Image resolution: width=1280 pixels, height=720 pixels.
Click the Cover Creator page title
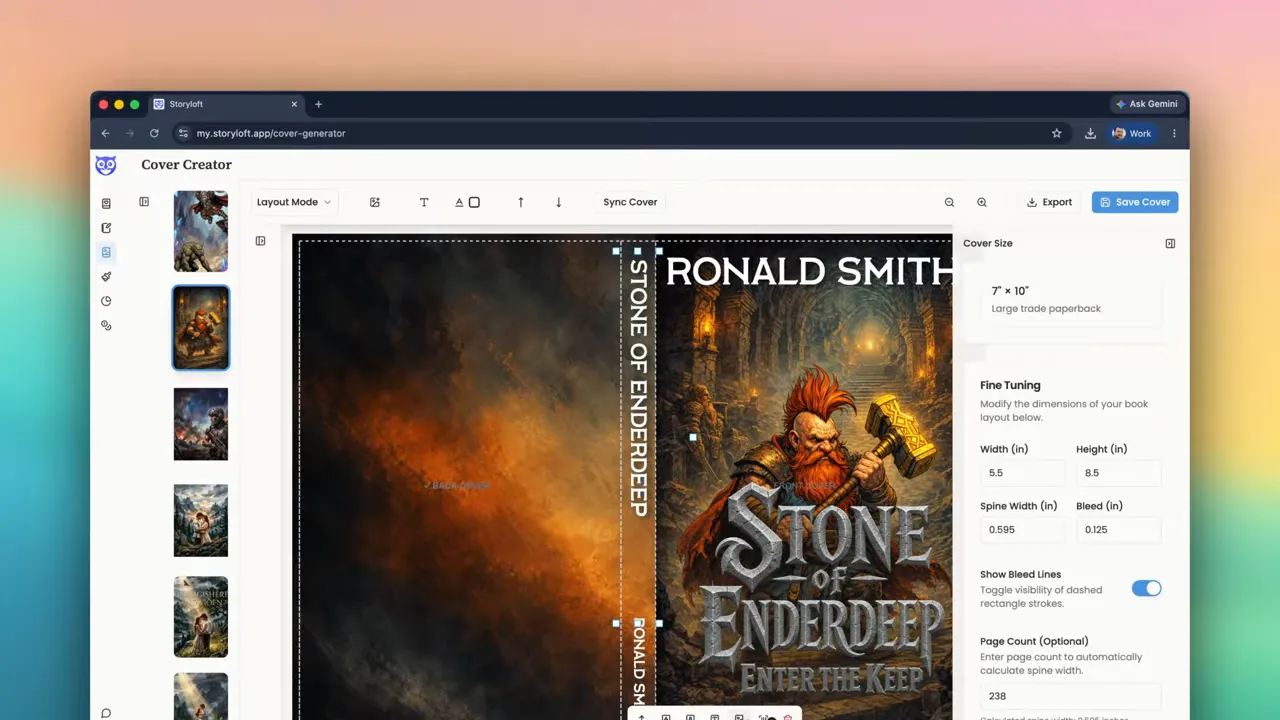click(186, 165)
